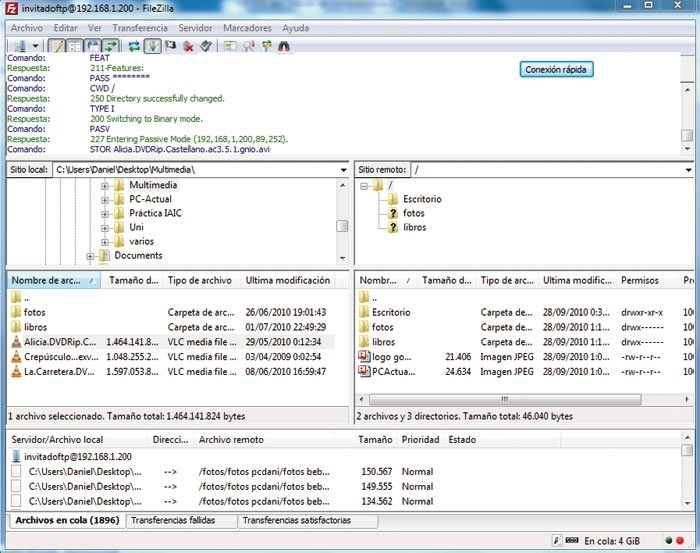Click the message log vertical scrollbar thumb

coord(687,135)
